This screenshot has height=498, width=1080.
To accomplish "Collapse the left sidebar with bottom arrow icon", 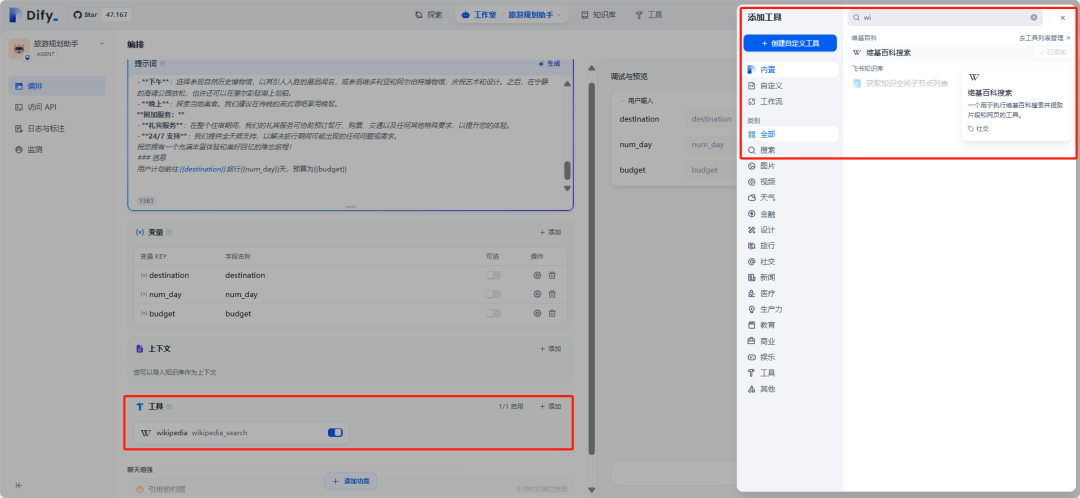I will 19,485.
